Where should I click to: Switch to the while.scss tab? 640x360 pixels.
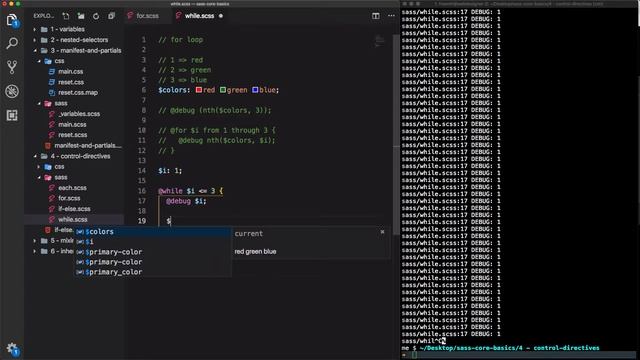199,16
